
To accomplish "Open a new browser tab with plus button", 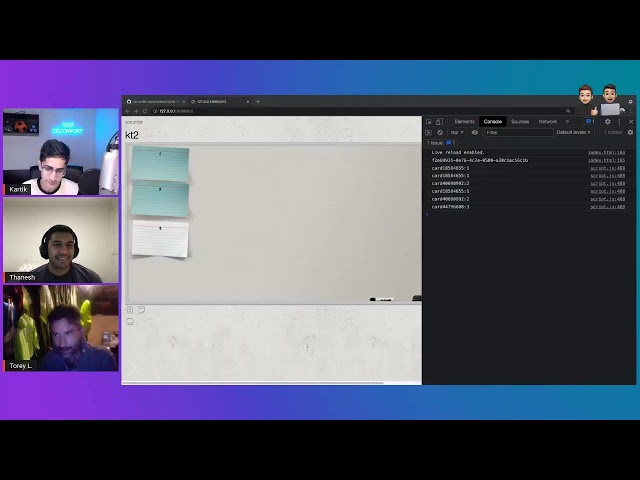I will 258,102.
